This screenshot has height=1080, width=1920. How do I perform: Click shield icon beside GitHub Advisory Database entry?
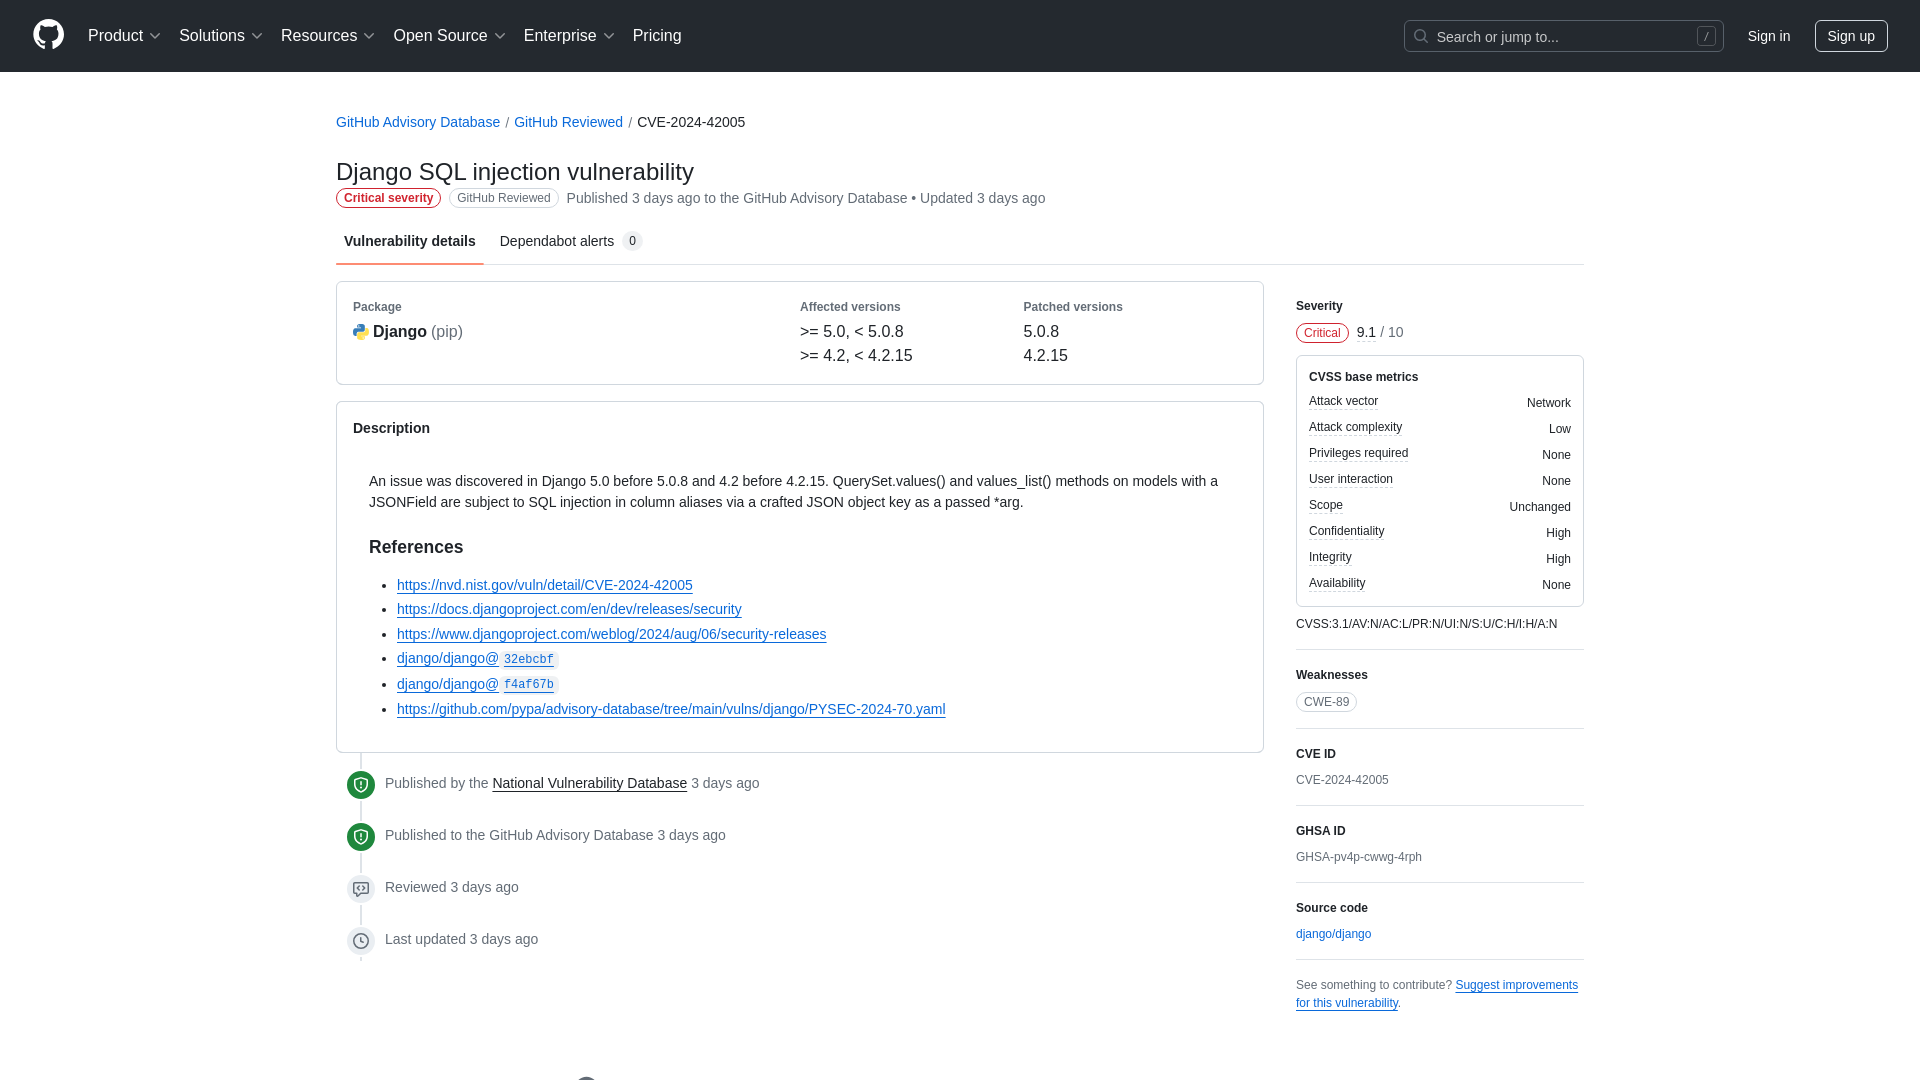pos(361,837)
